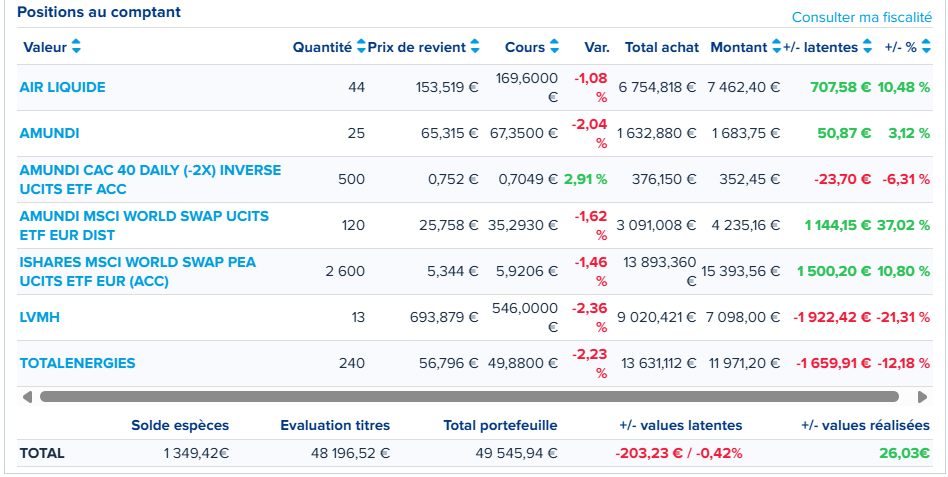Viewport: 948px width, 477px height.
Task: Click the Total achat column header
Action: coord(661,47)
